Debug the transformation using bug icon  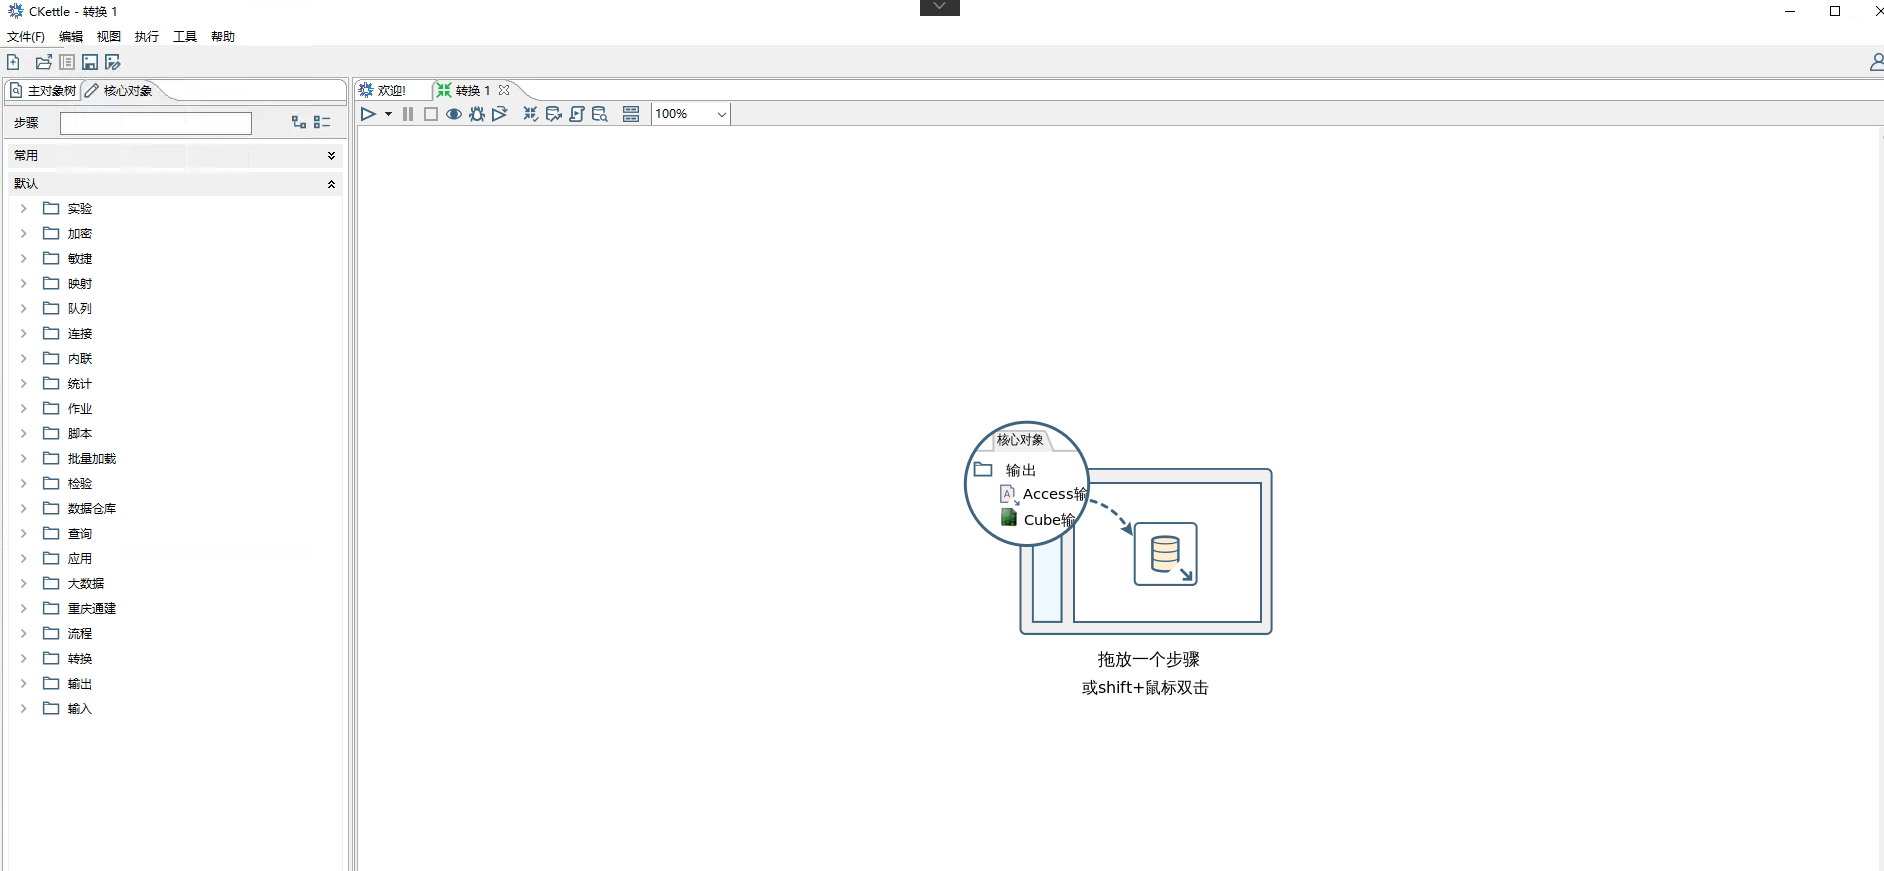477,114
